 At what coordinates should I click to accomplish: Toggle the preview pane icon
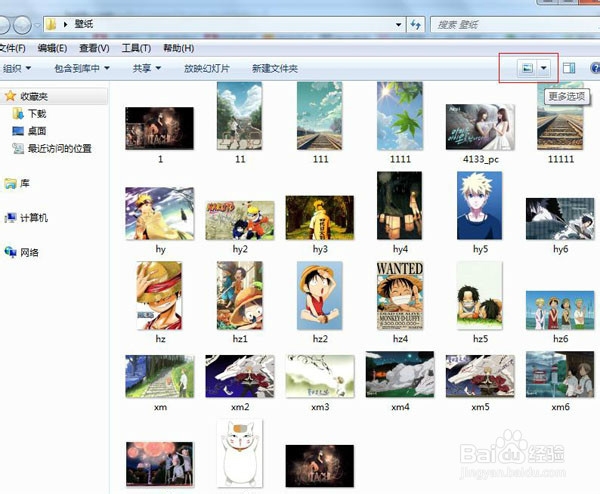569,68
